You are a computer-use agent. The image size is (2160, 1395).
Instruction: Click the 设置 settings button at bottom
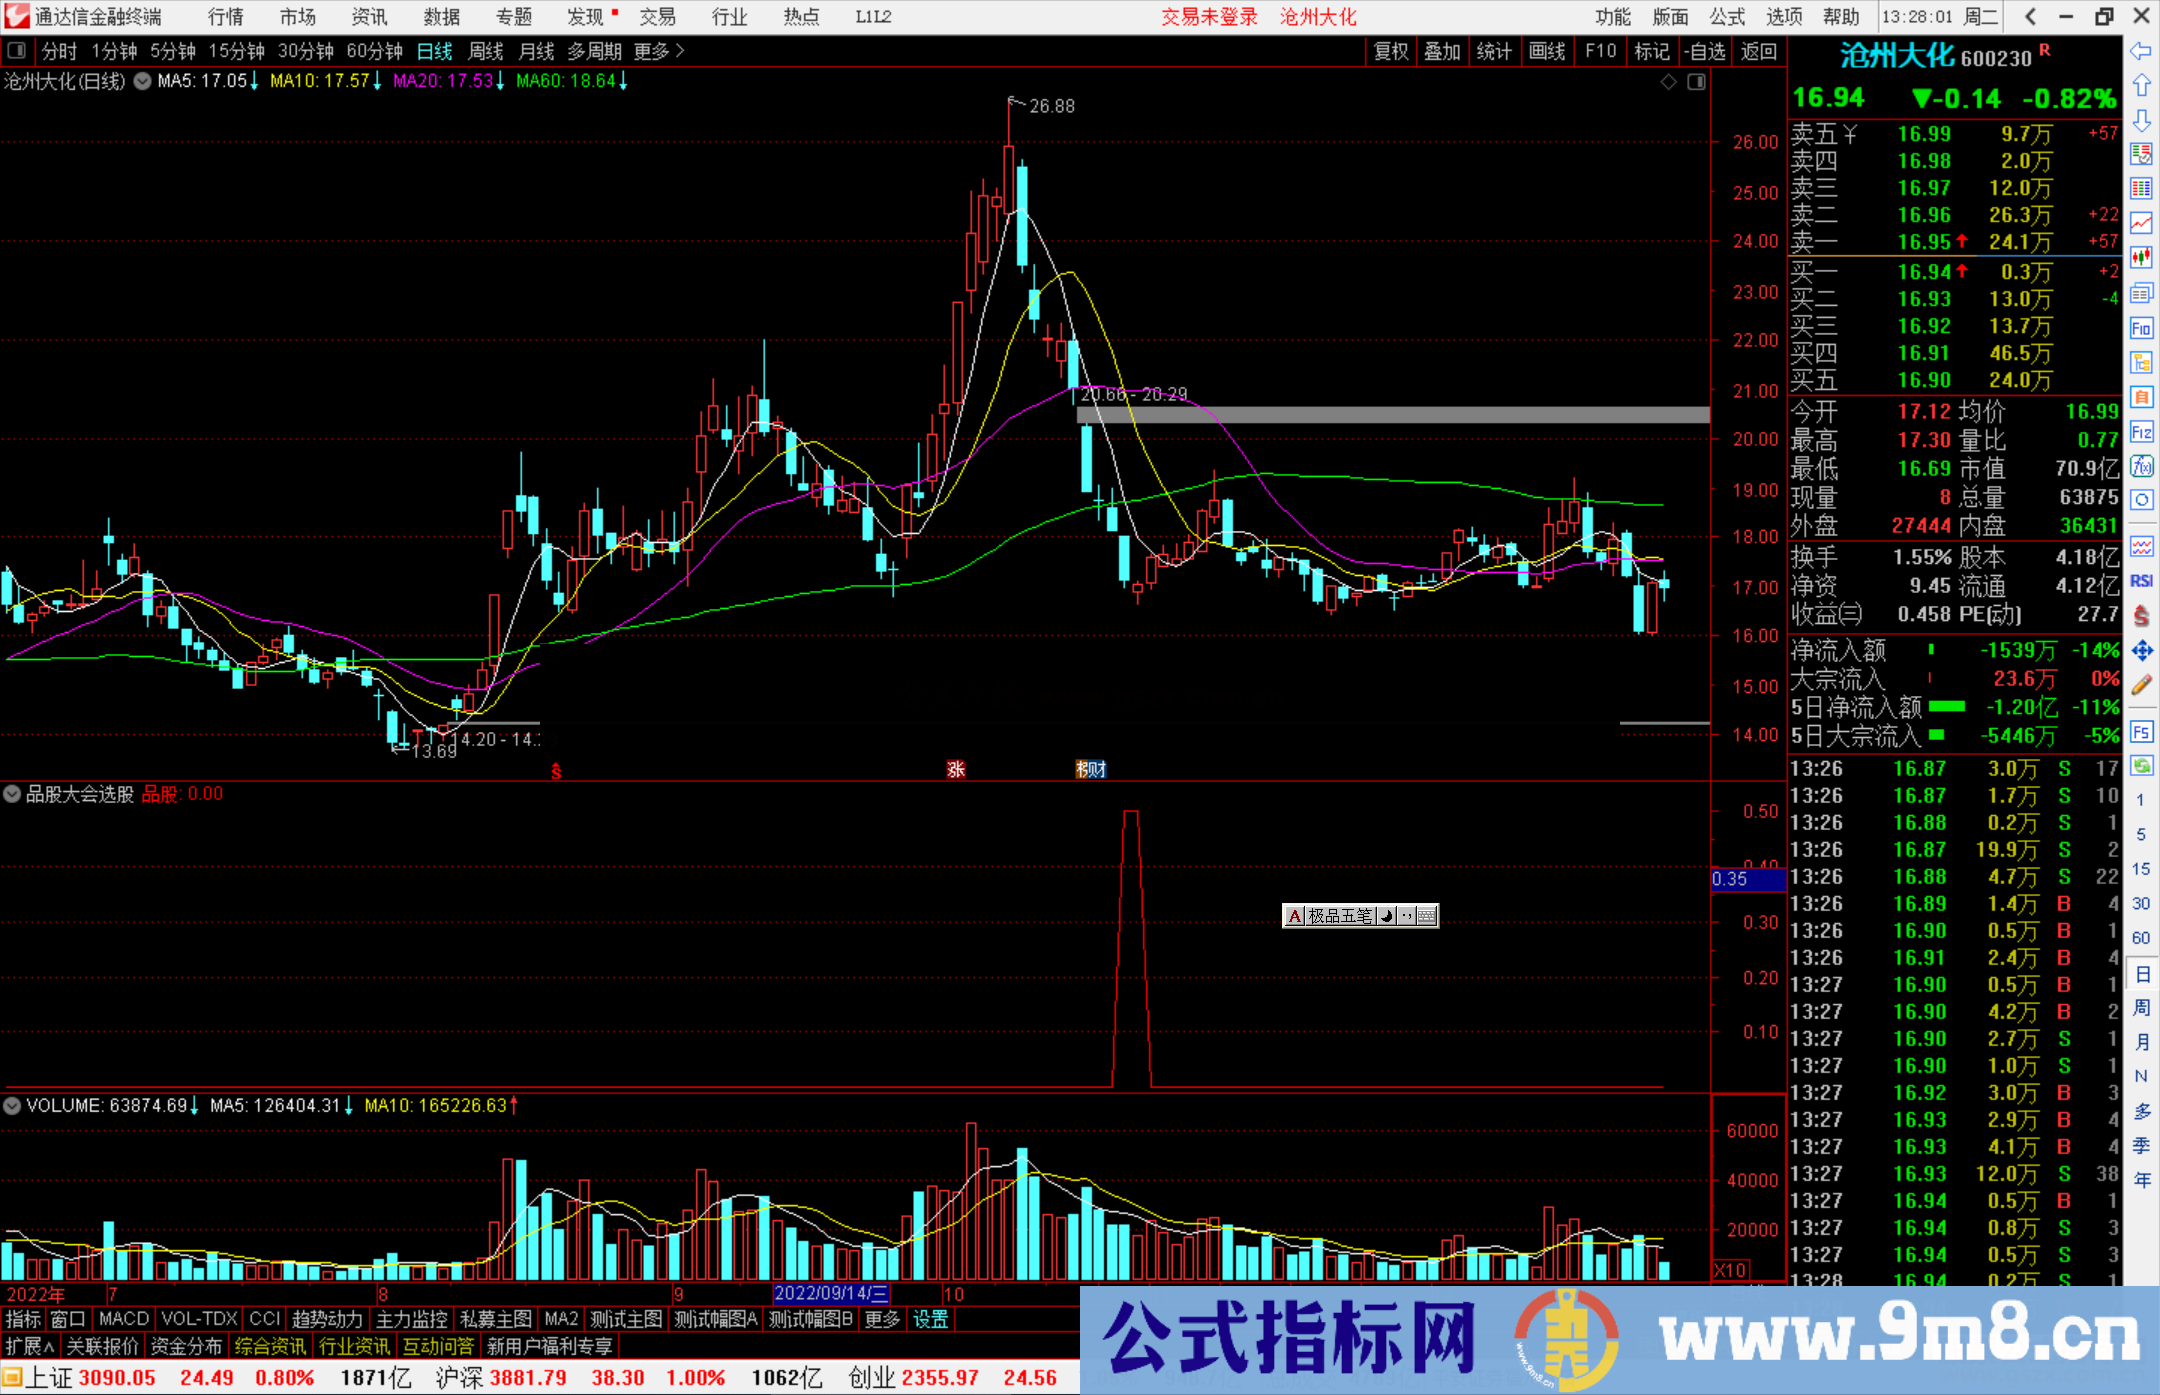(930, 1319)
